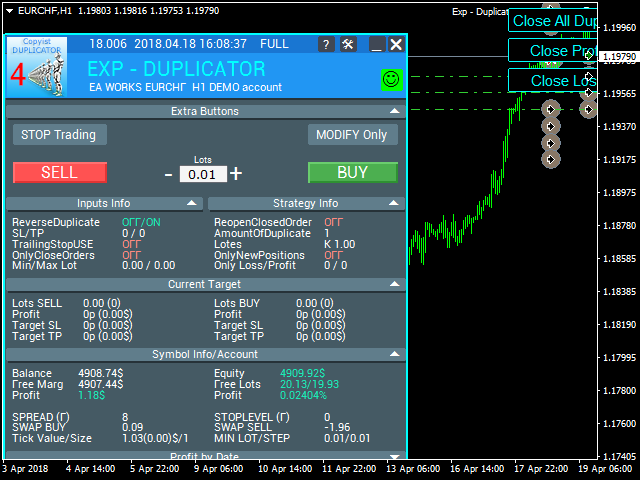640x480 pixels.
Task: Collapse the Strategy Info section arrow
Action: coord(393,203)
